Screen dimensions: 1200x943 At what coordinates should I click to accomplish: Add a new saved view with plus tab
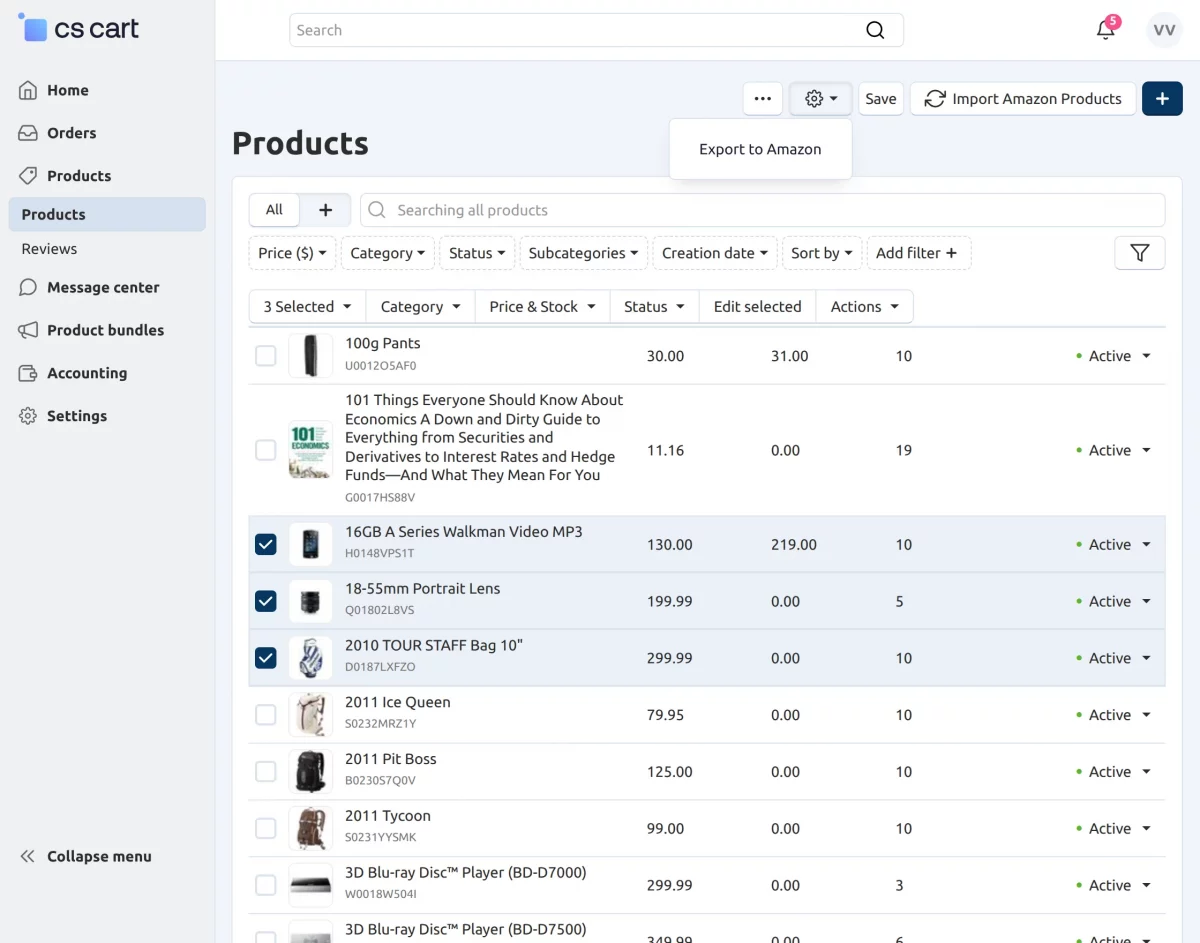tap(325, 210)
